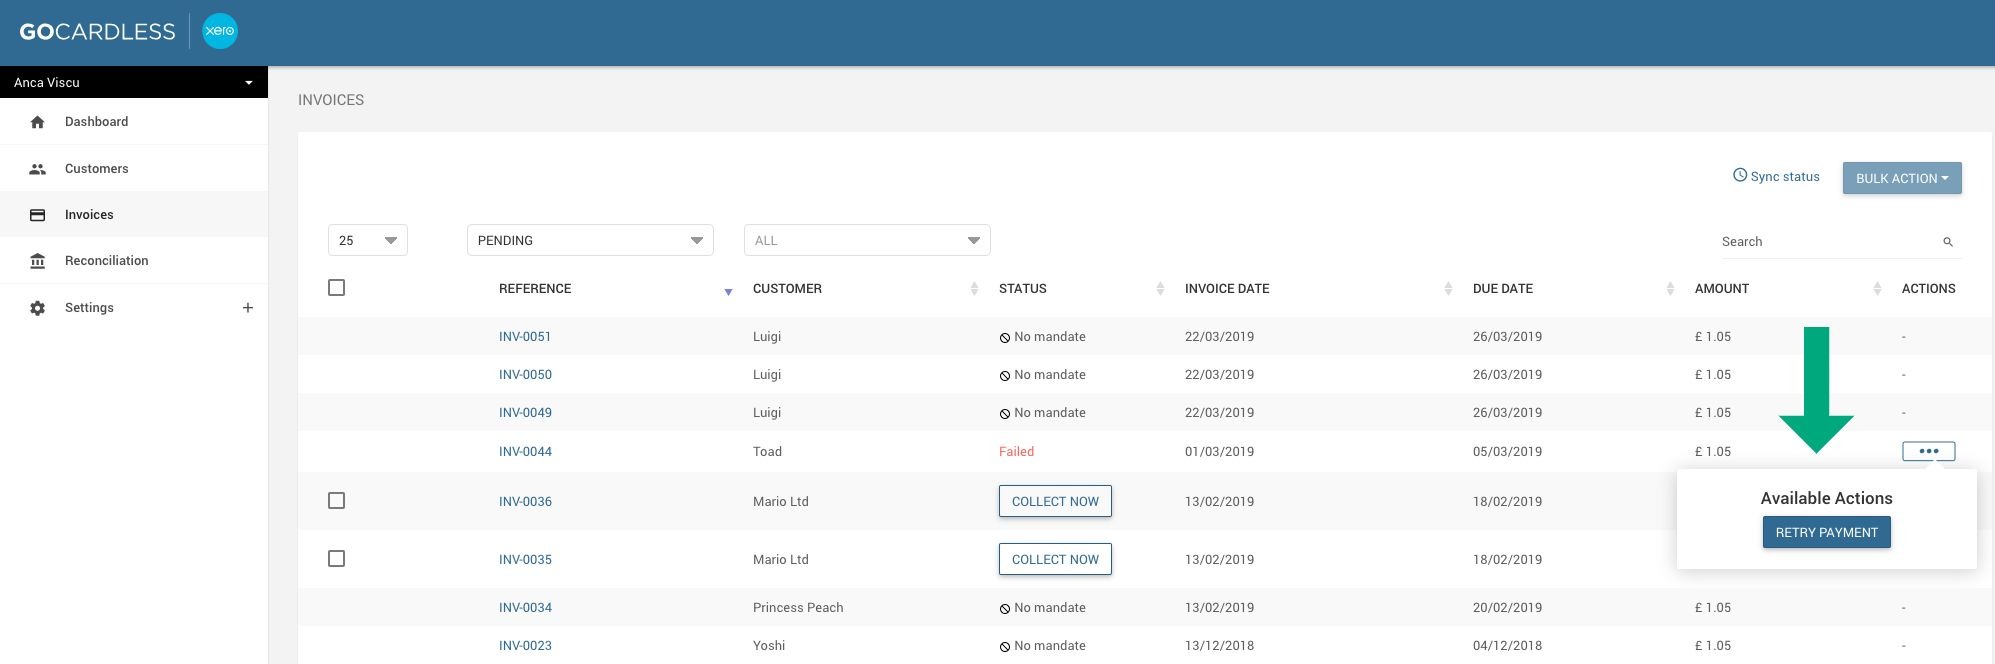
Task: Click the Invoices card icon
Action: point(38,215)
